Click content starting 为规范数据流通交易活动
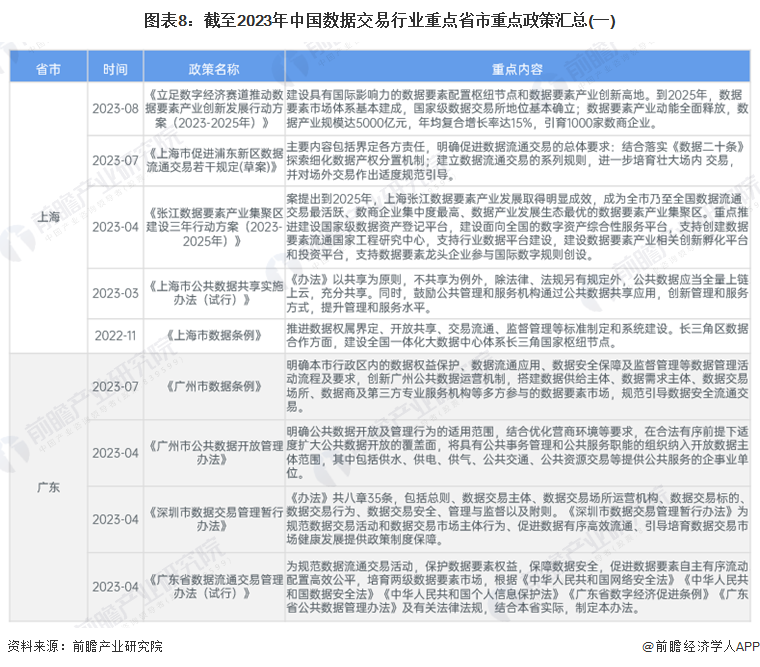The width and height of the screenshot is (760, 667). click(517, 587)
